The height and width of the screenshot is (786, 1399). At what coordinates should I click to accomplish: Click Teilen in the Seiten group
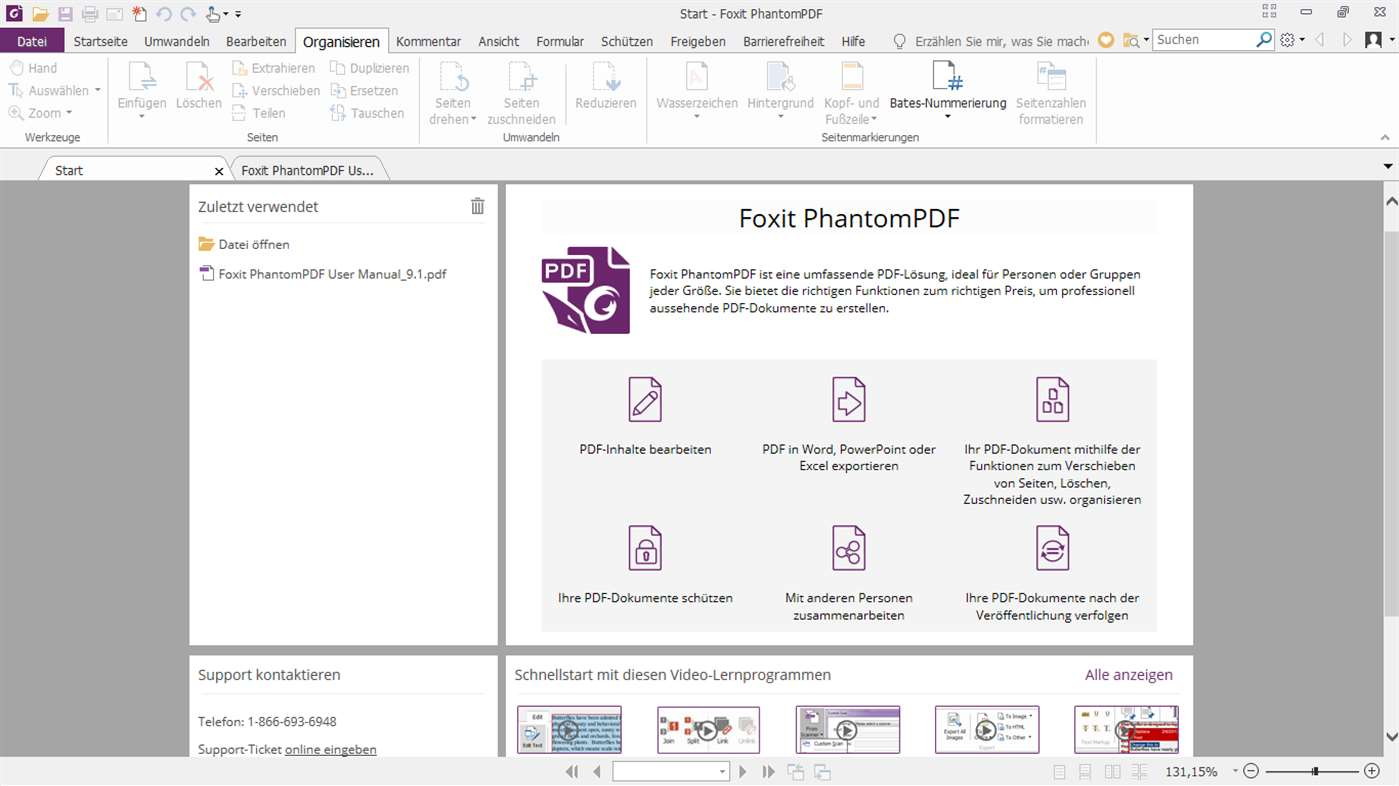(259, 113)
